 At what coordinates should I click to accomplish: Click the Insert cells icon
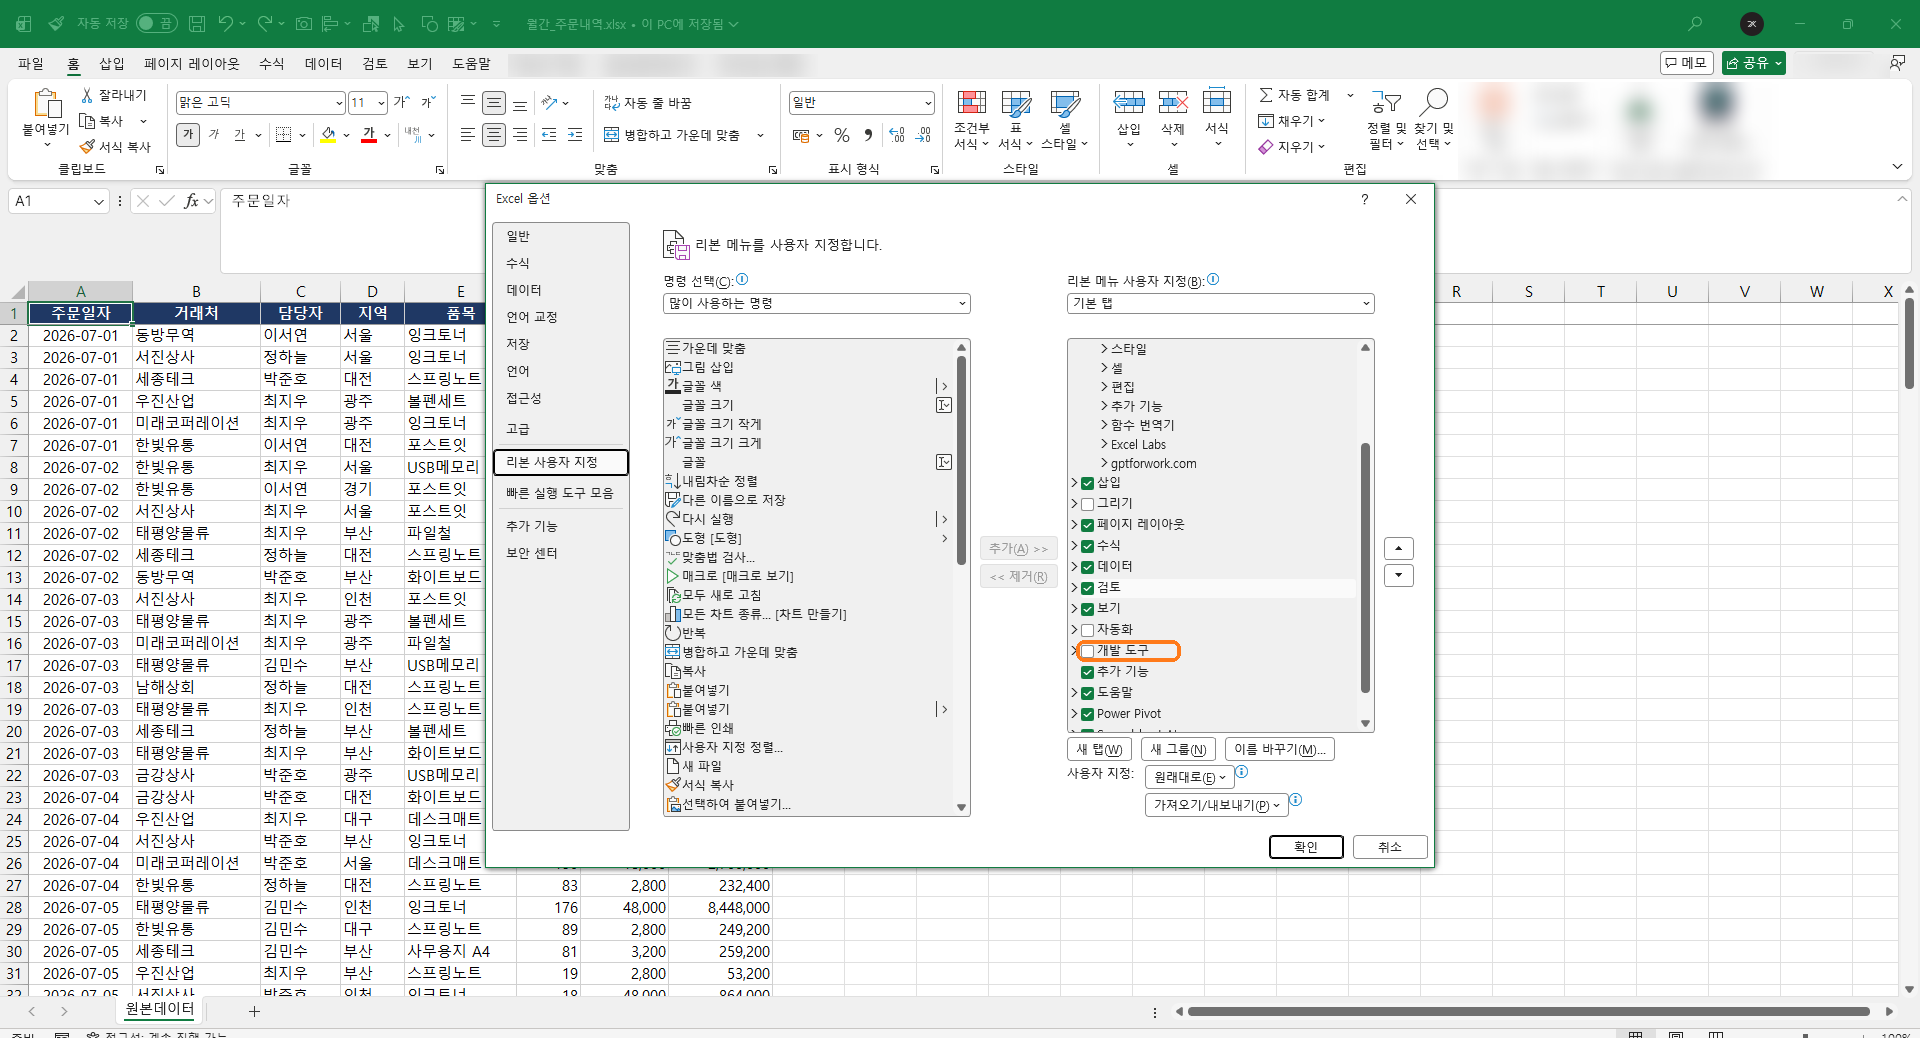tap(1129, 102)
